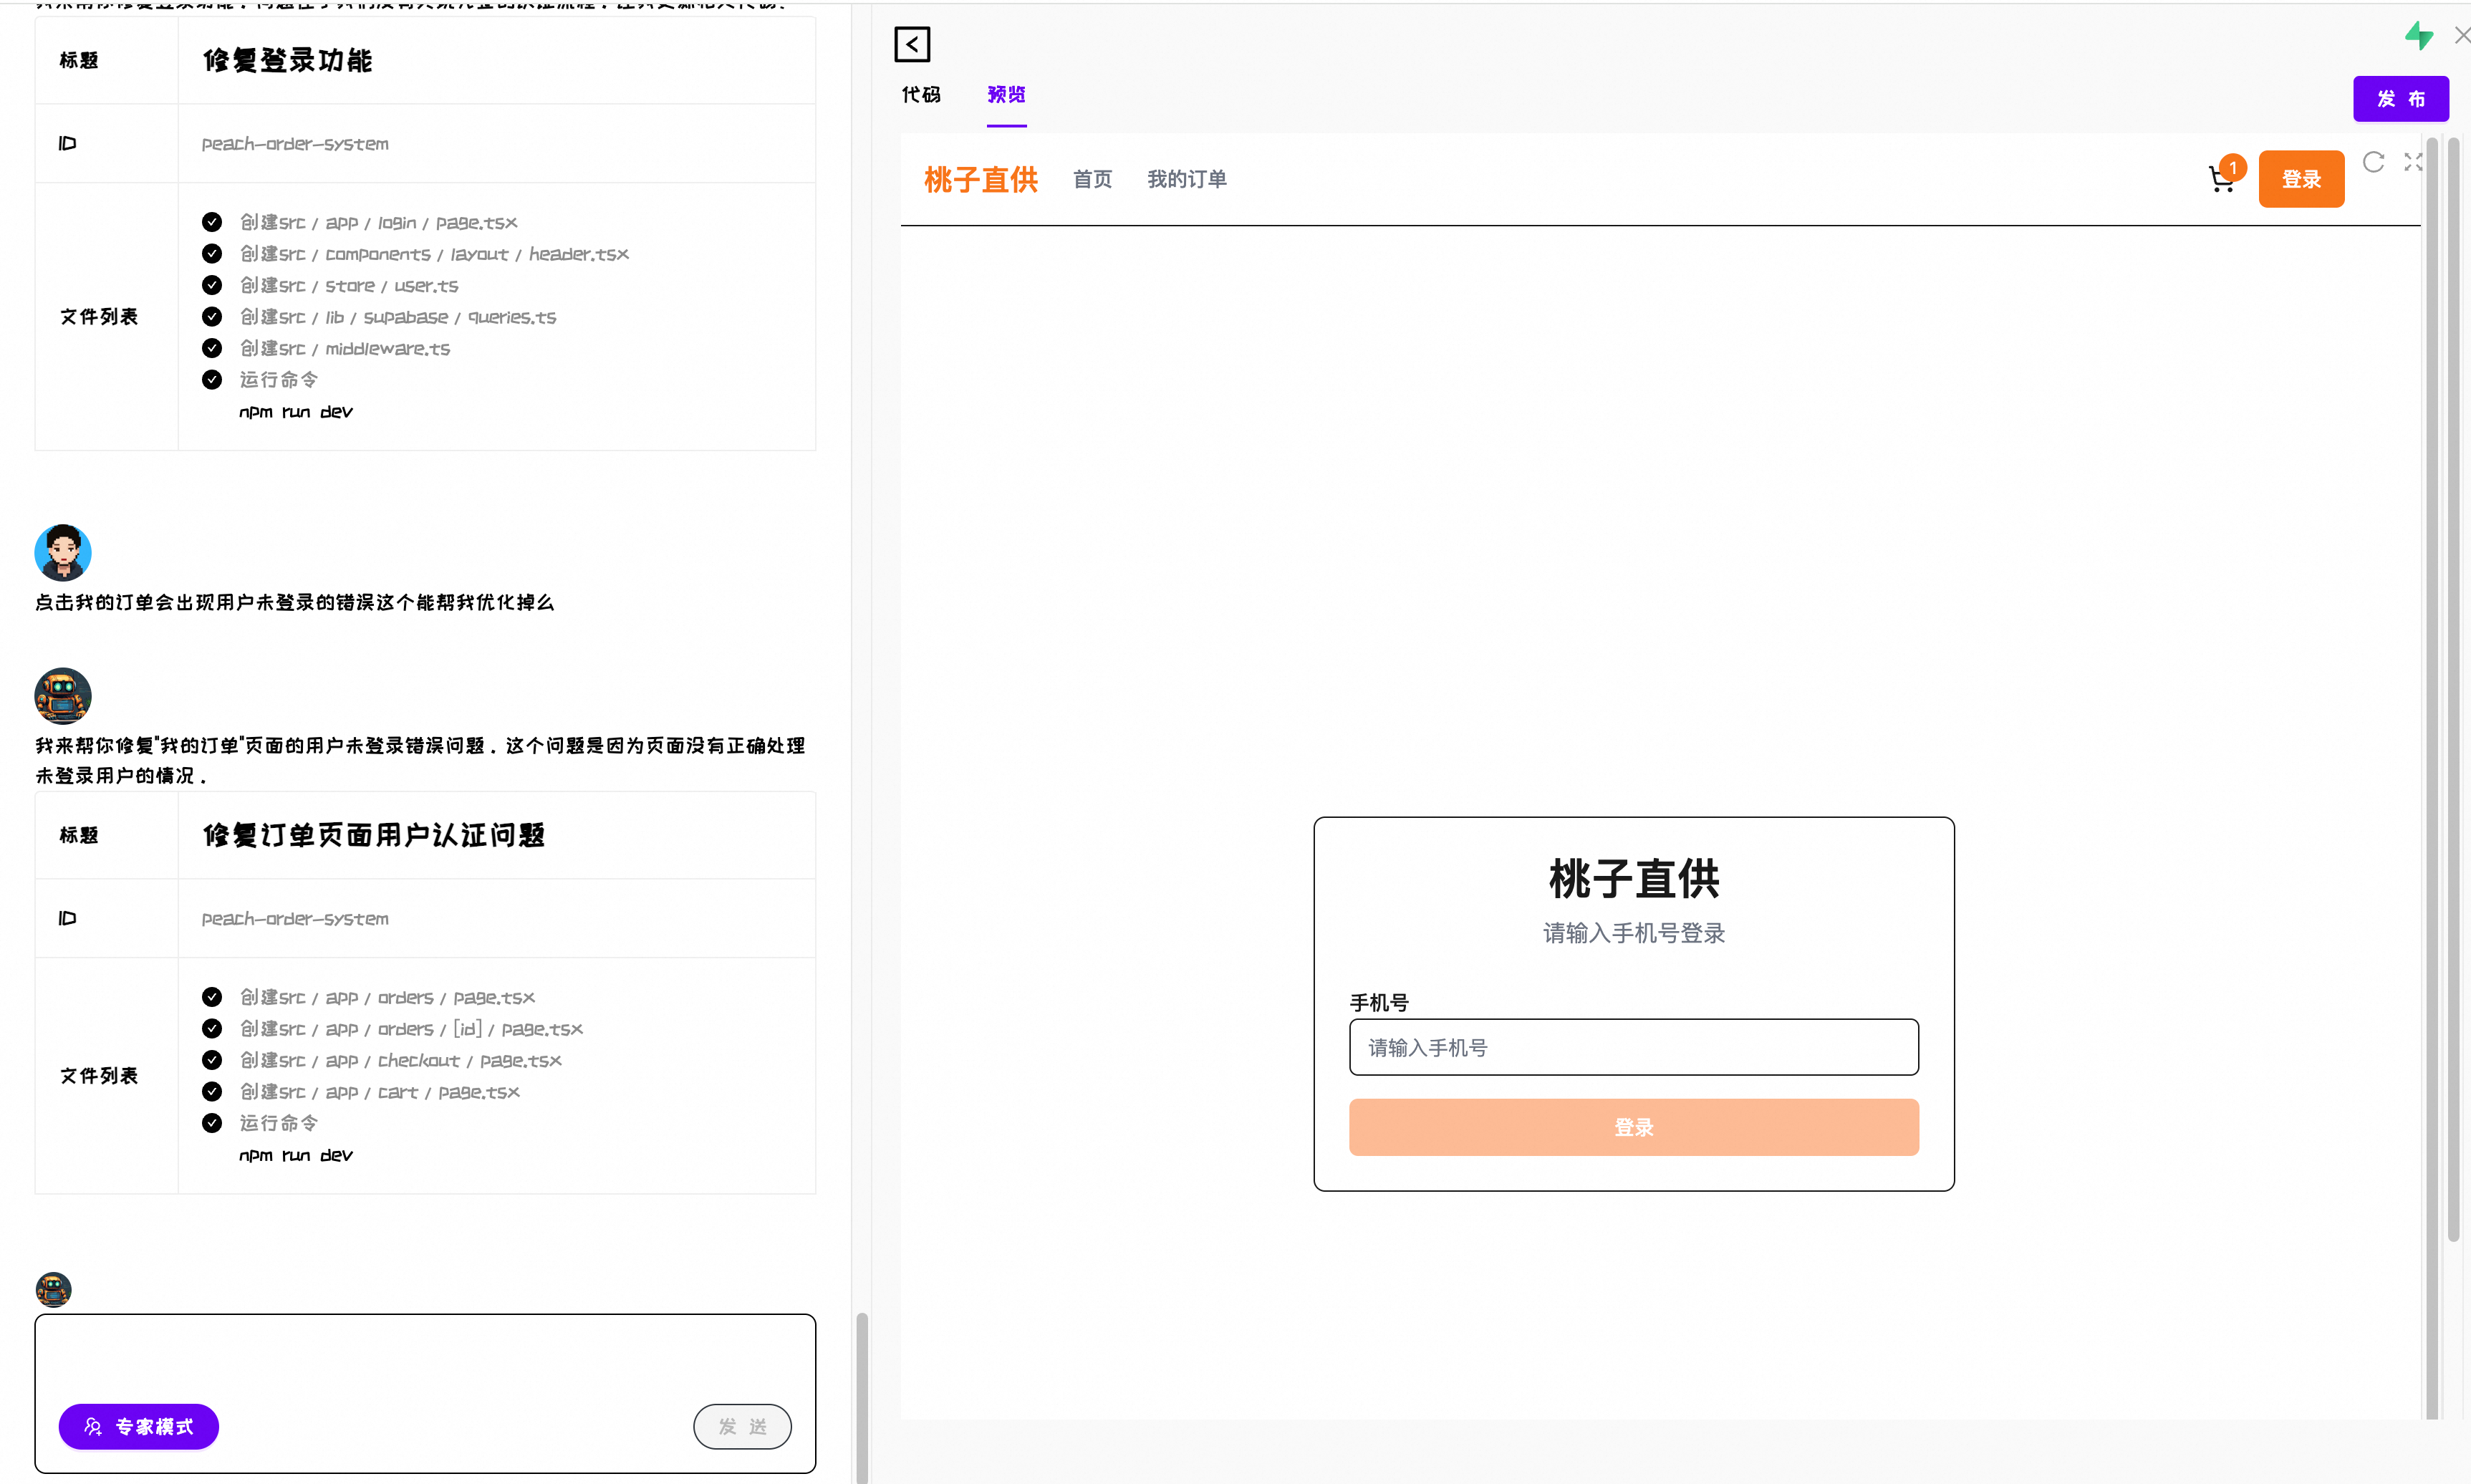Image resolution: width=2471 pixels, height=1484 pixels.
Task: Expand the preview to fullscreen
Action: (x=2412, y=162)
